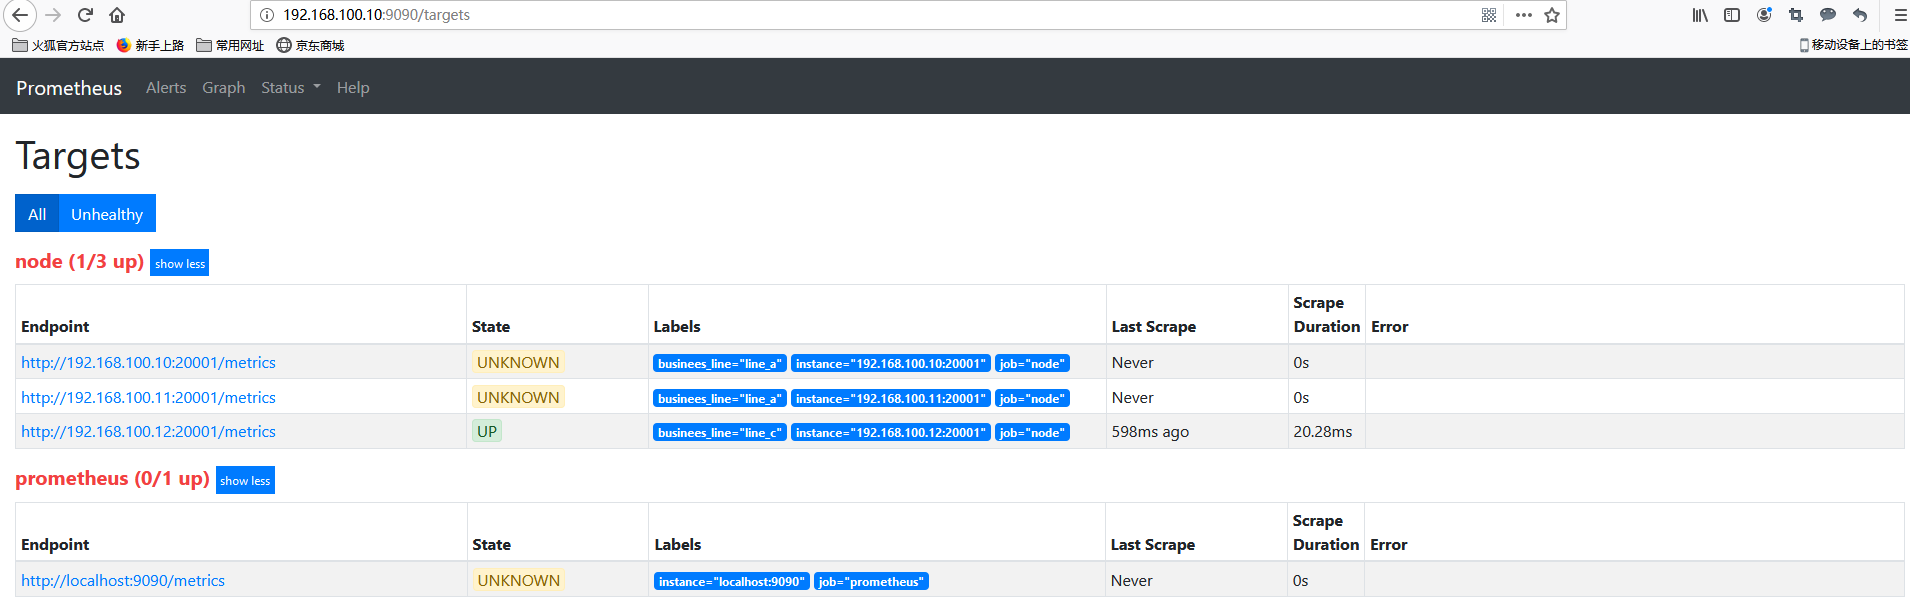Click the Targets page heading
This screenshot has width=1910, height=601.
pyautogui.click(x=78, y=156)
